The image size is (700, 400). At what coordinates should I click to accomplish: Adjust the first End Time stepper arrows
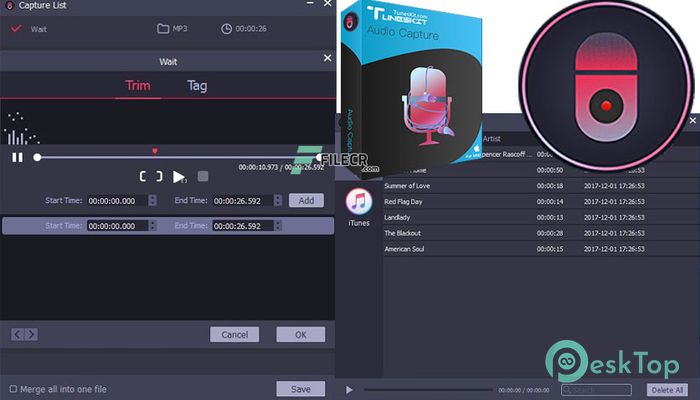(278, 200)
